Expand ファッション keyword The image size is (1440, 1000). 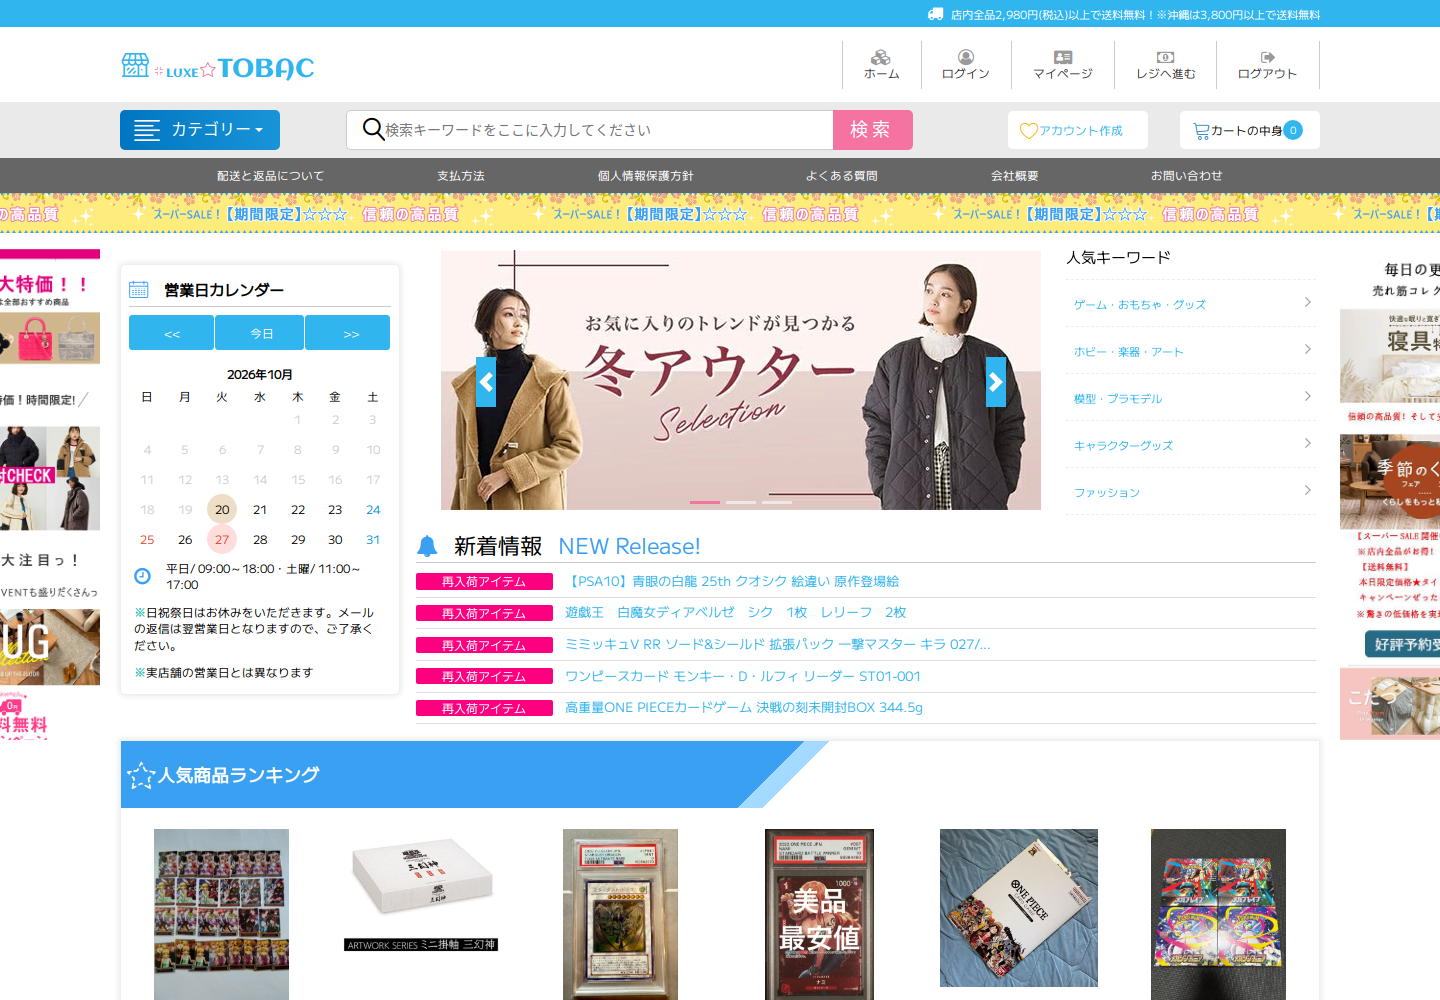point(1191,491)
